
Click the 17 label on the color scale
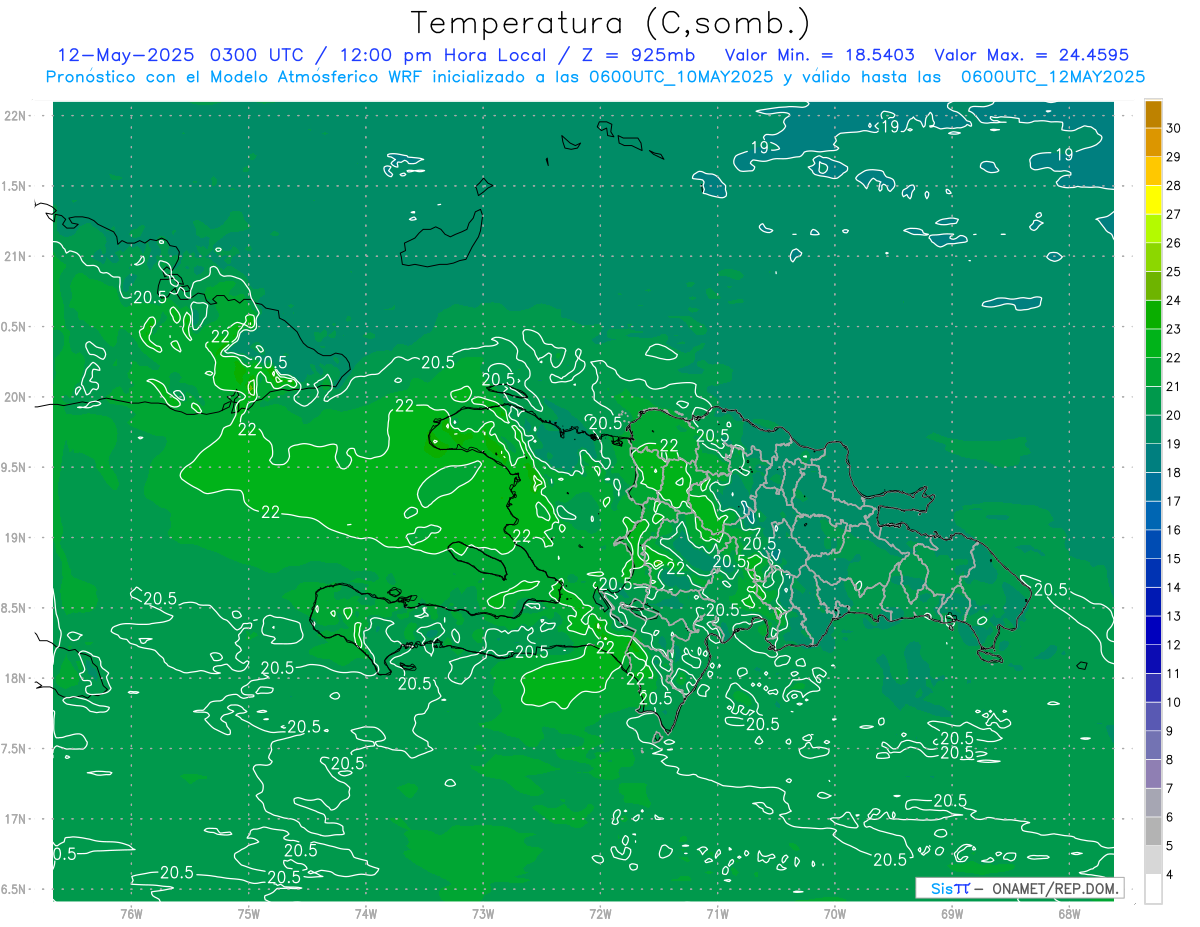[1174, 501]
